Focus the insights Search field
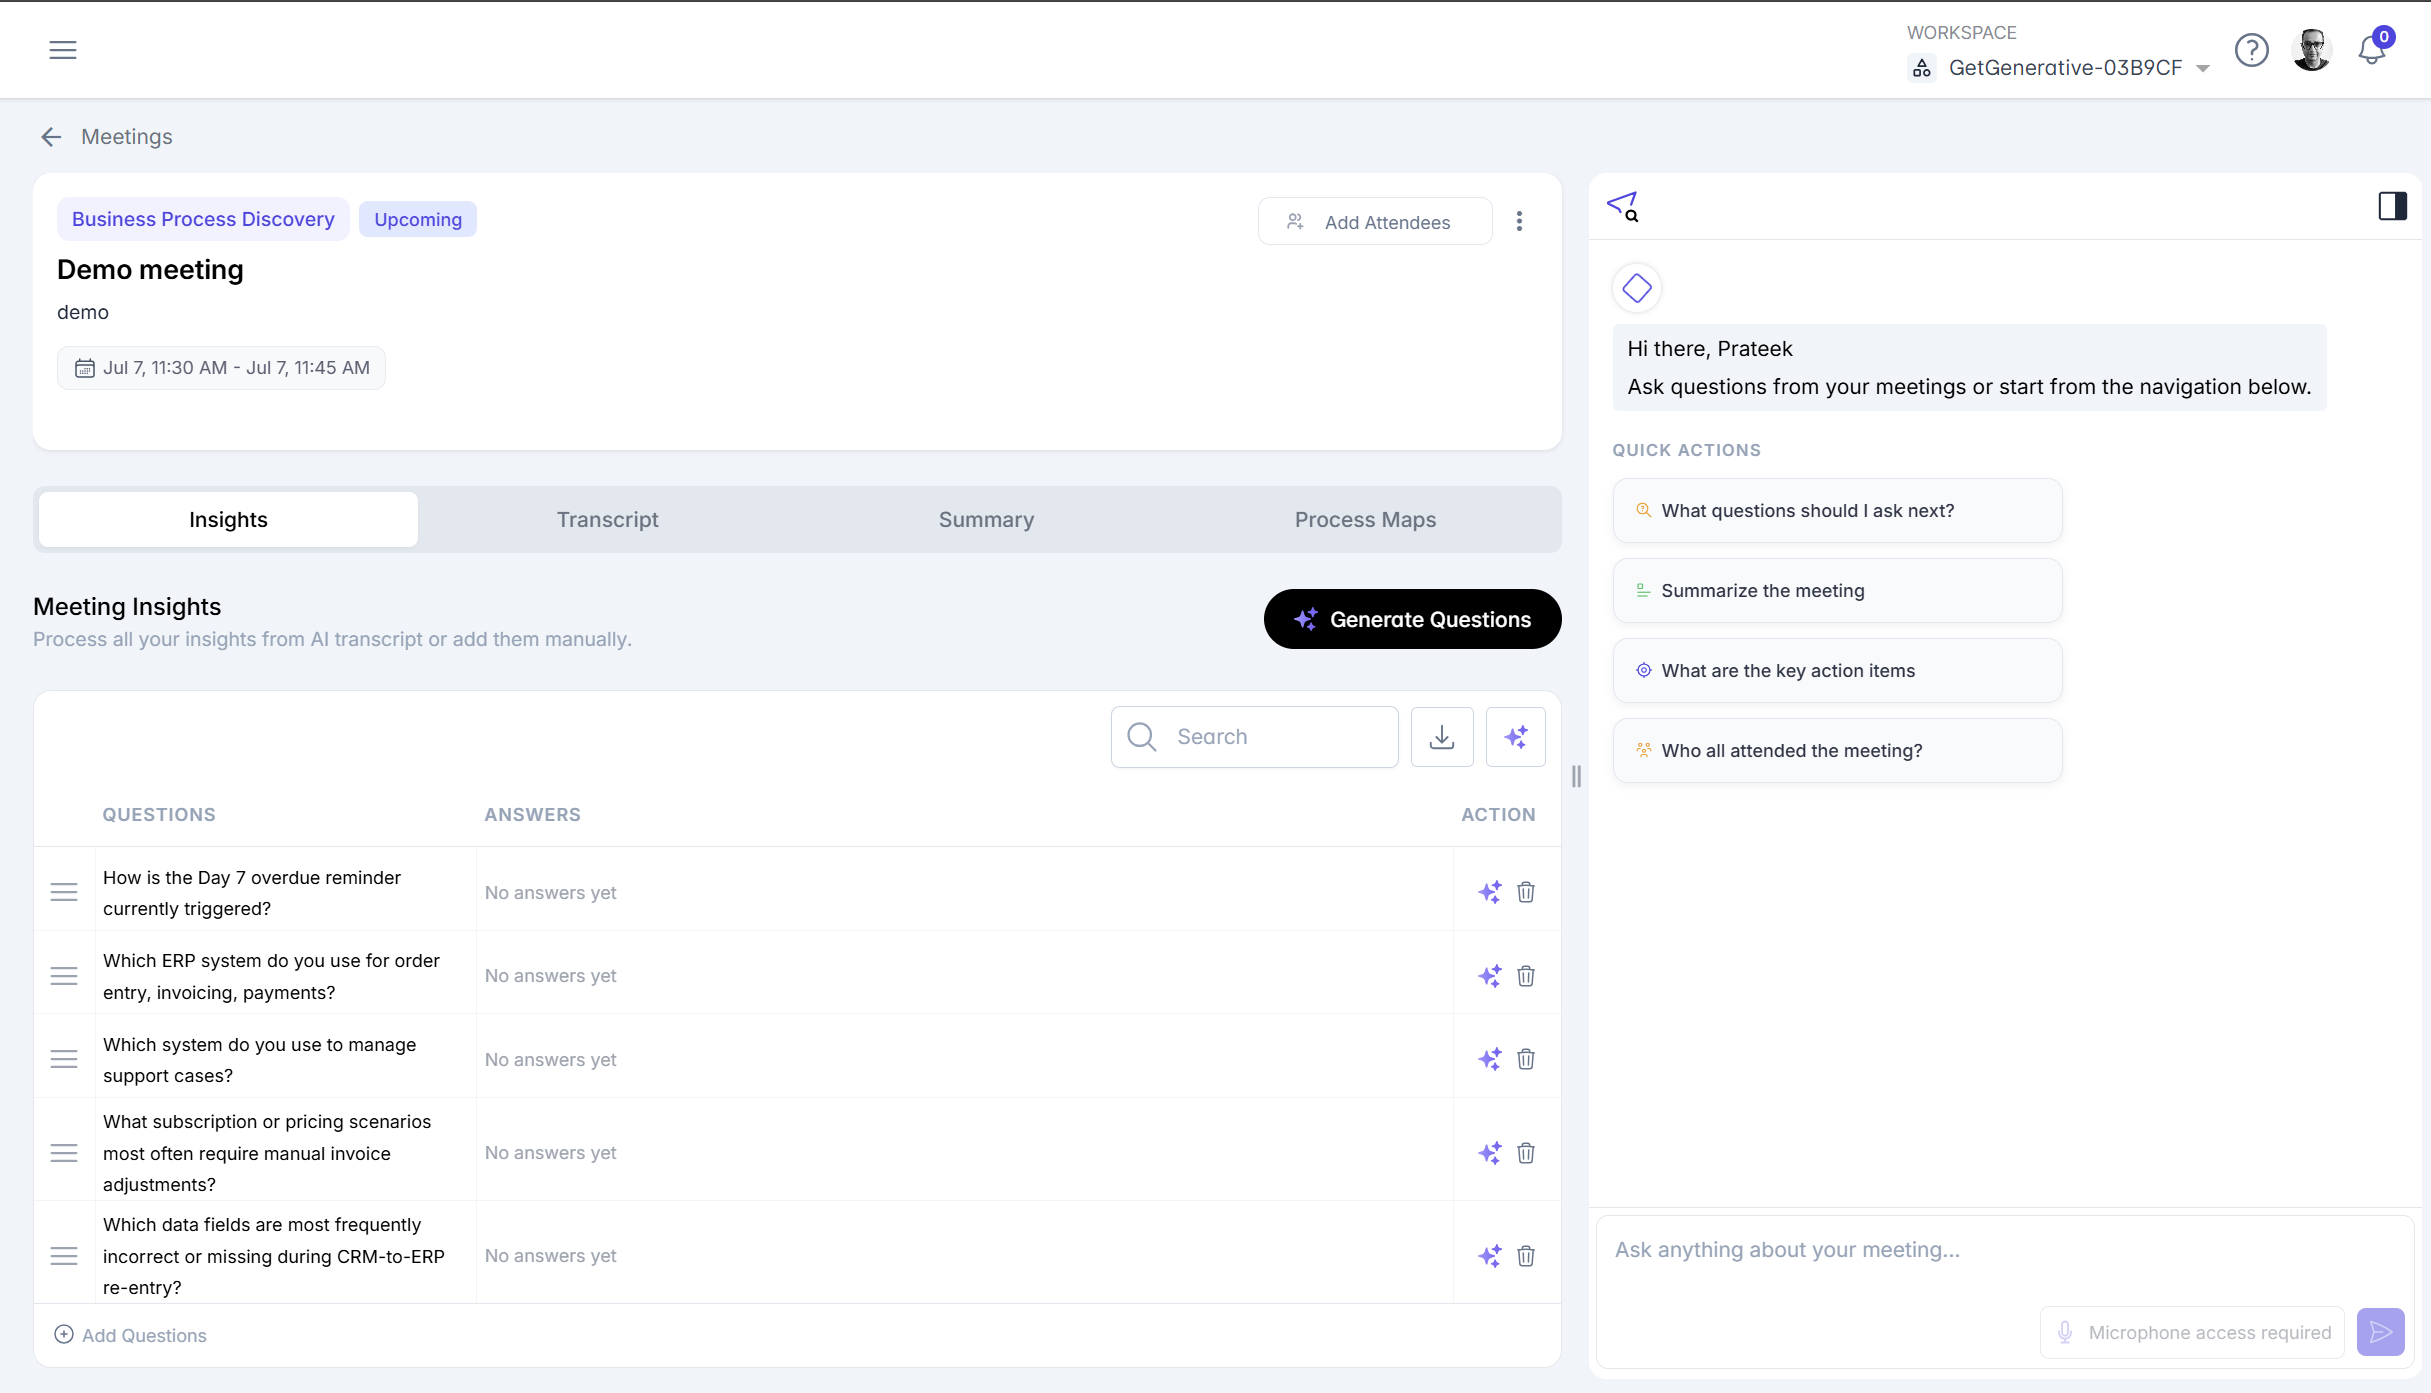Screen dimensions: 2431x1393 [x=1254, y=737]
